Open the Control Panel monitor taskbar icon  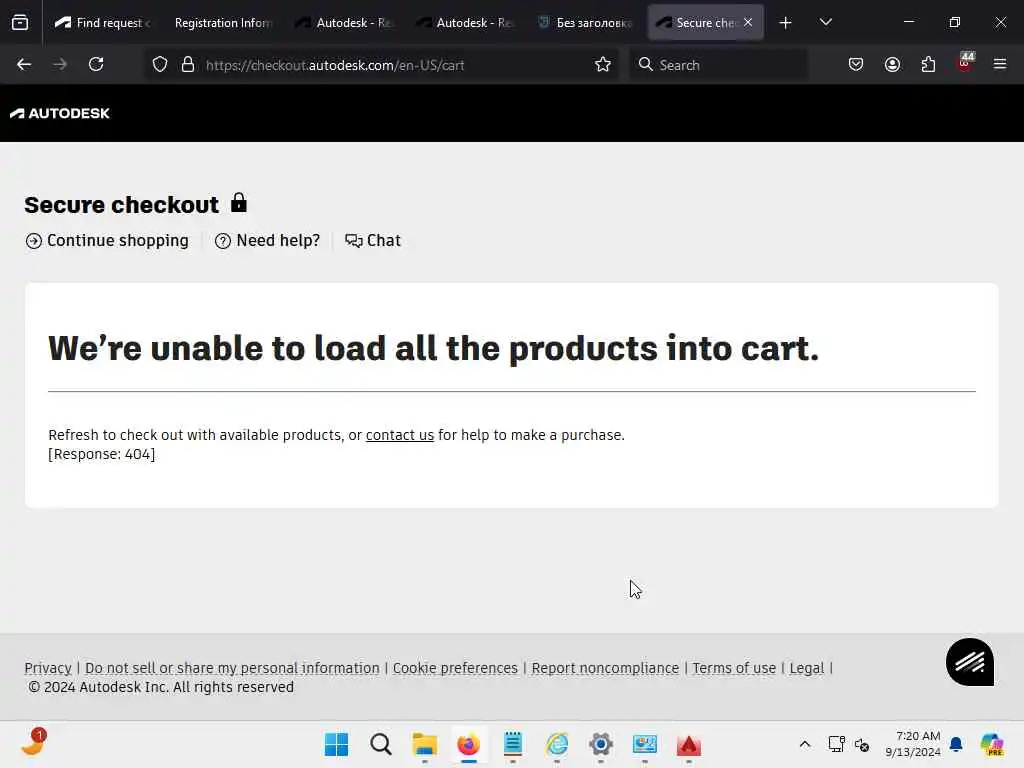[x=645, y=744]
